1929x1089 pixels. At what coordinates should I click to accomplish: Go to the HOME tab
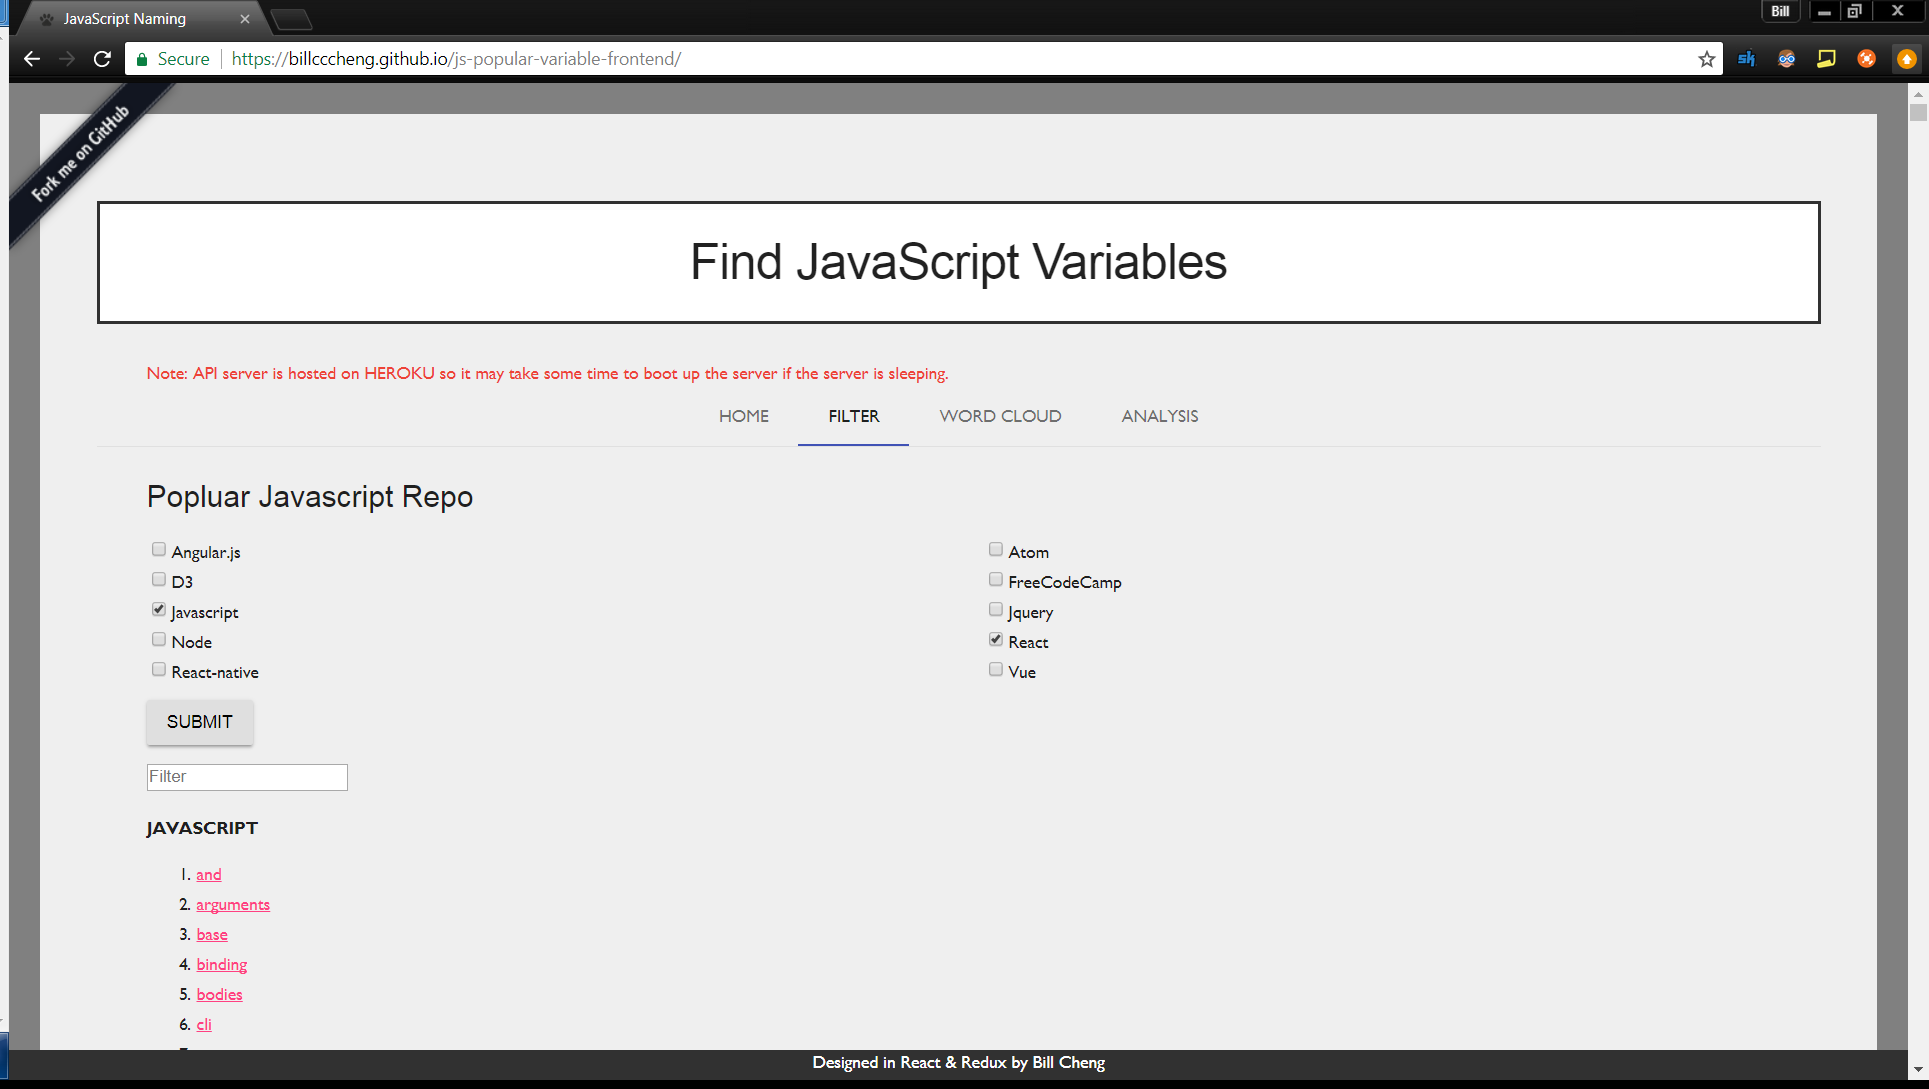[x=743, y=416]
